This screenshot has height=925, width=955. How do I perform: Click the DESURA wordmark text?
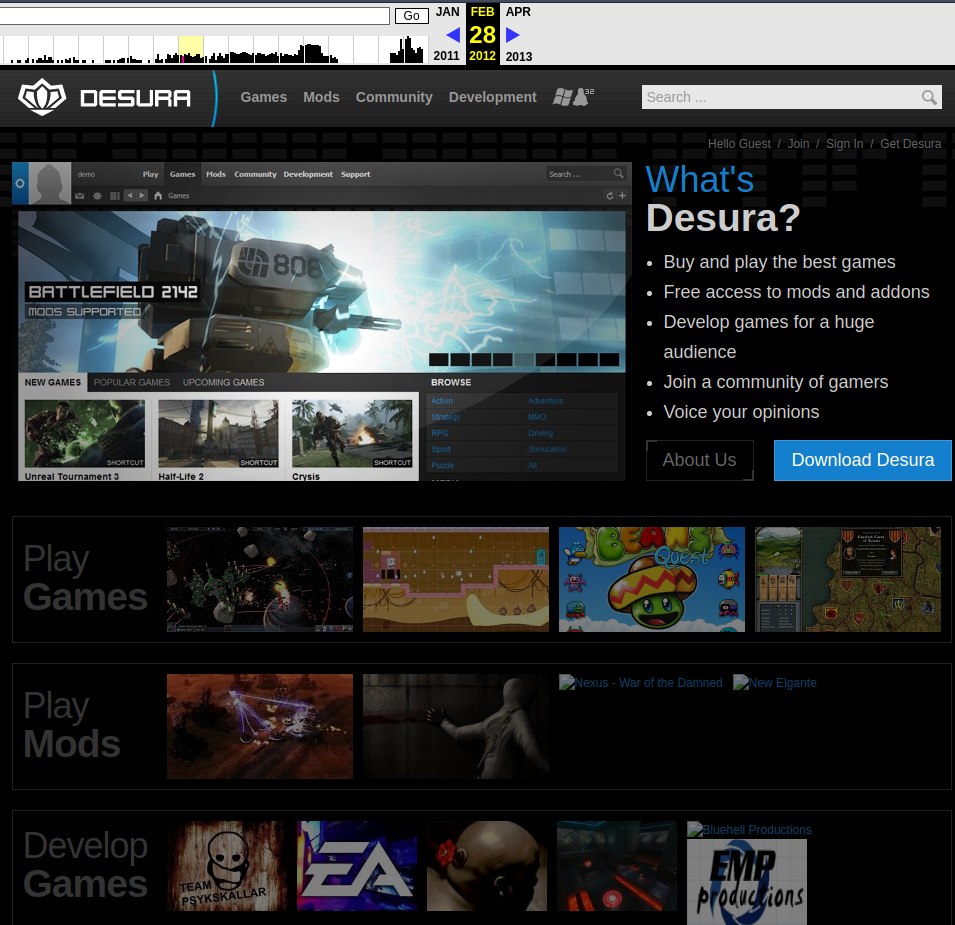(135, 98)
